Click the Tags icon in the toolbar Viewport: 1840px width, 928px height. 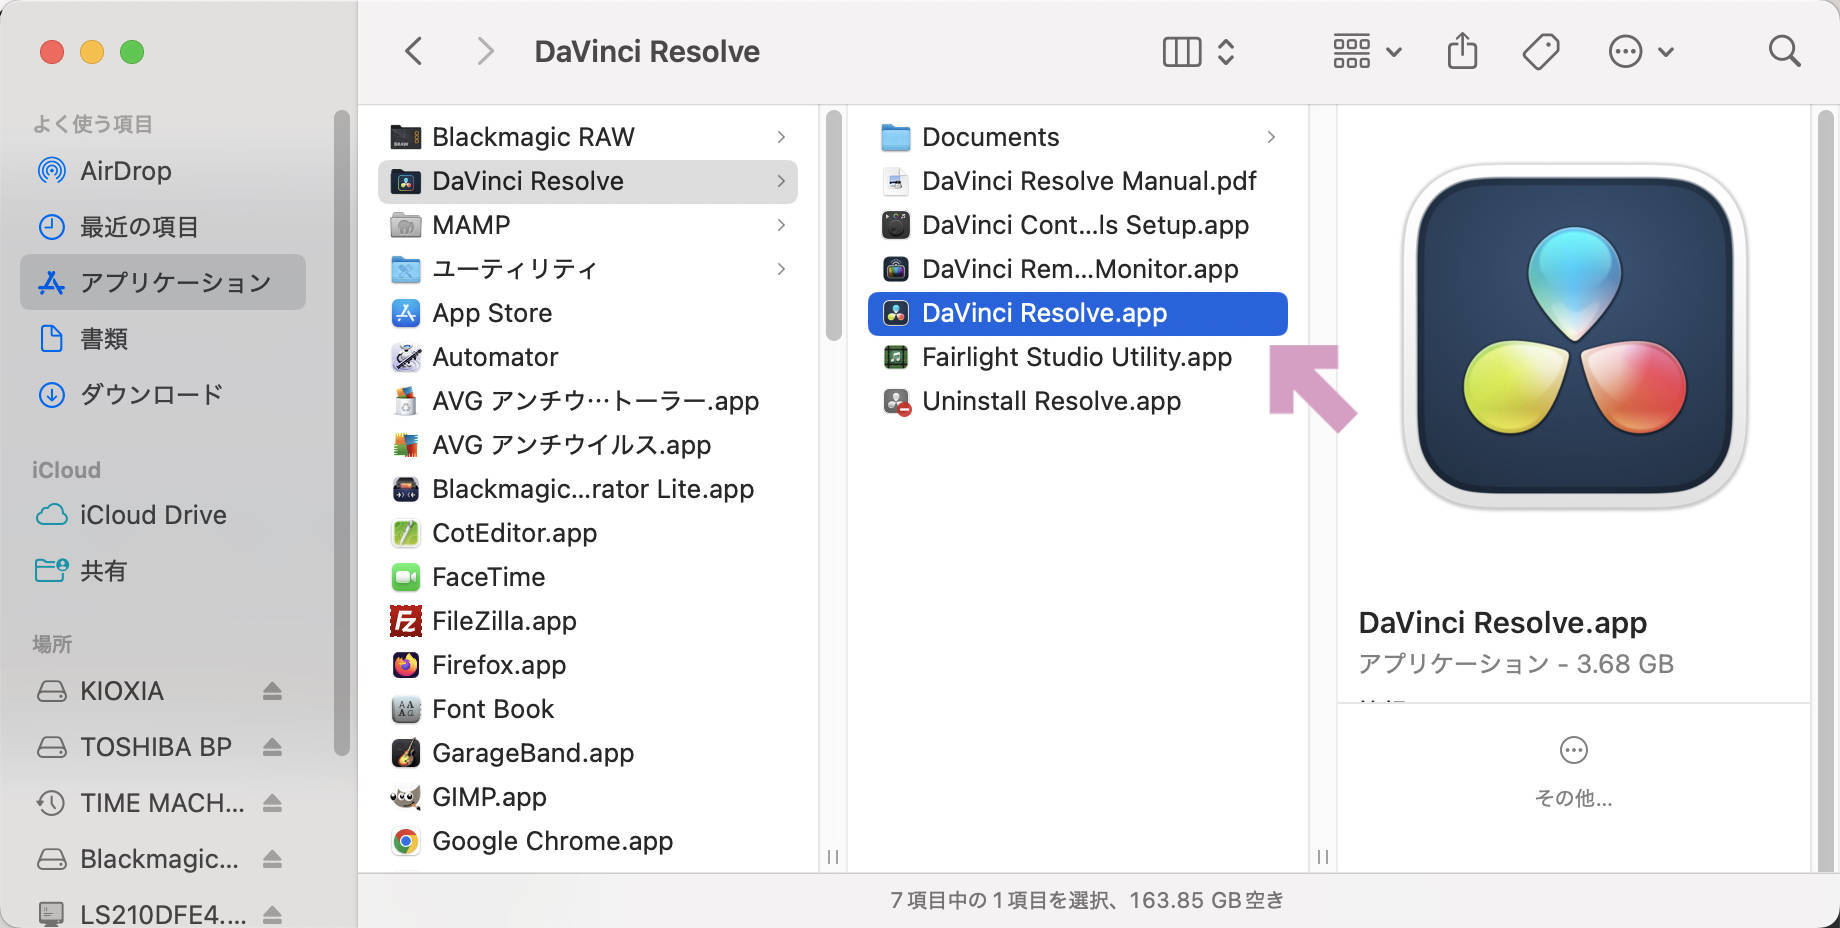[1540, 50]
